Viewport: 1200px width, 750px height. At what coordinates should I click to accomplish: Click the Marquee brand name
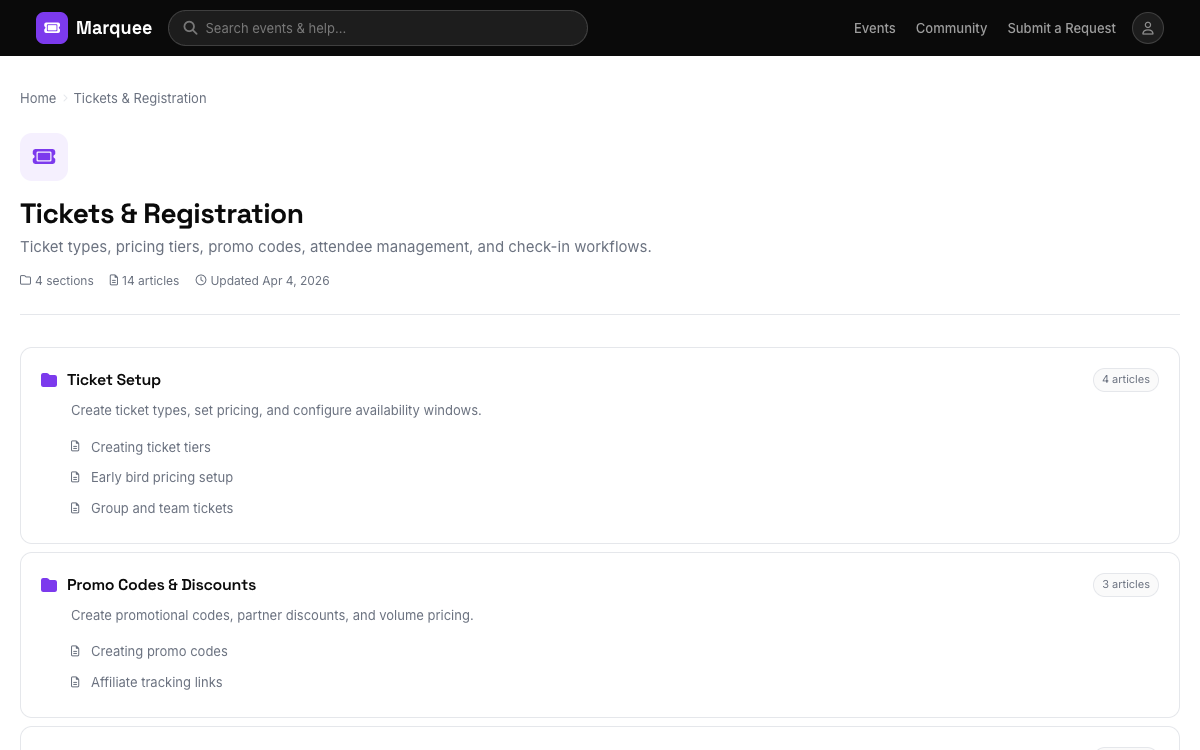(x=114, y=28)
